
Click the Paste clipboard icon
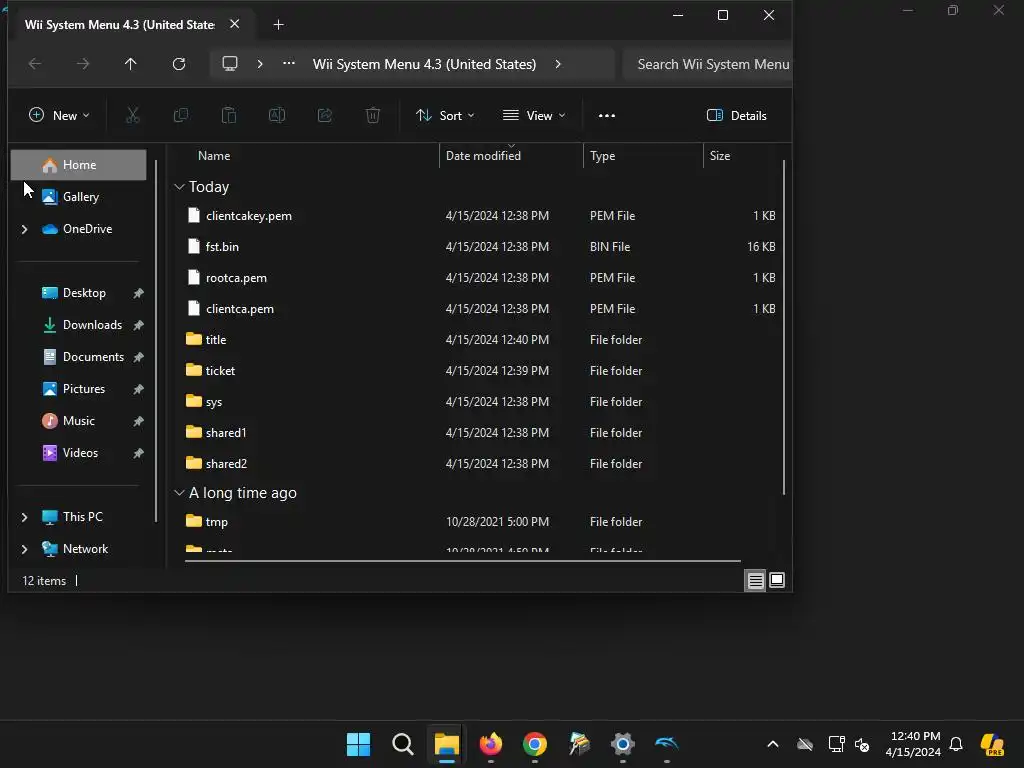(229, 116)
